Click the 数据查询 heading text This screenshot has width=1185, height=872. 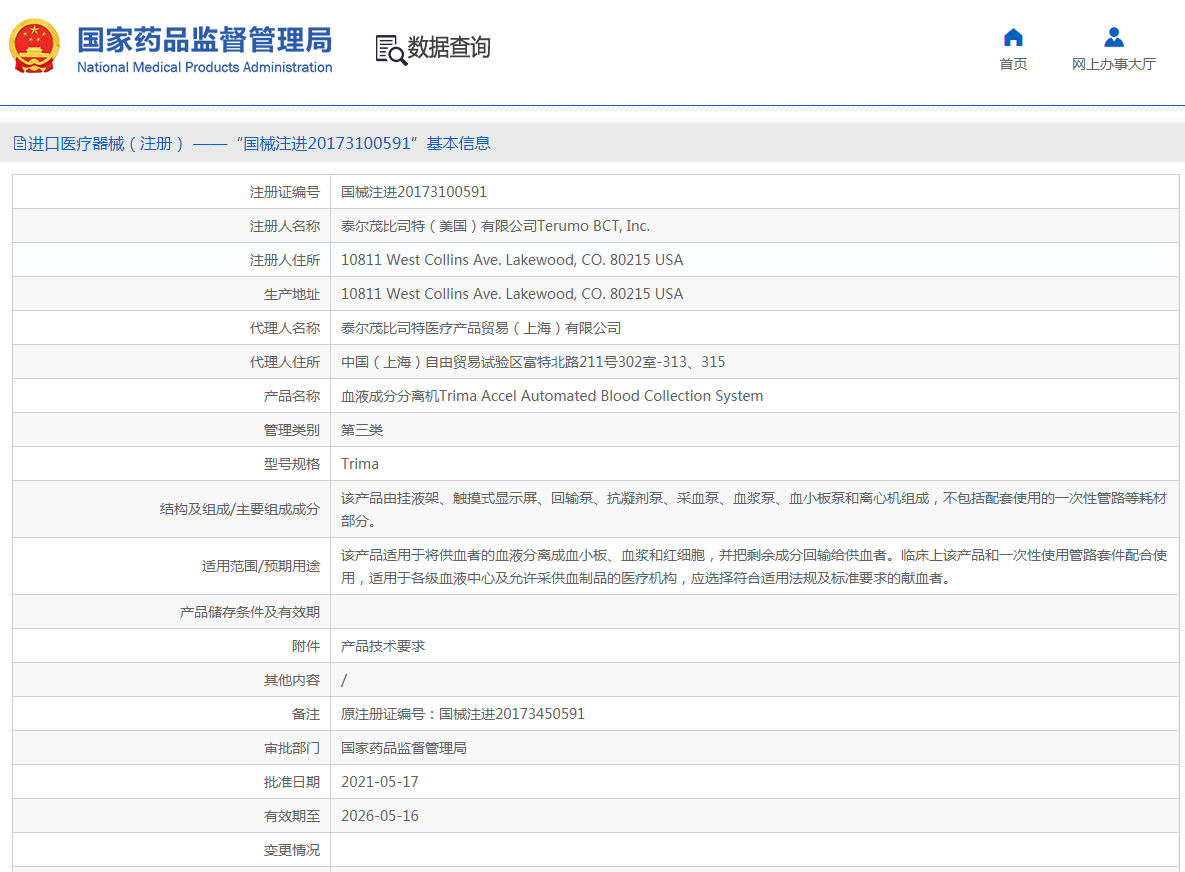[449, 47]
